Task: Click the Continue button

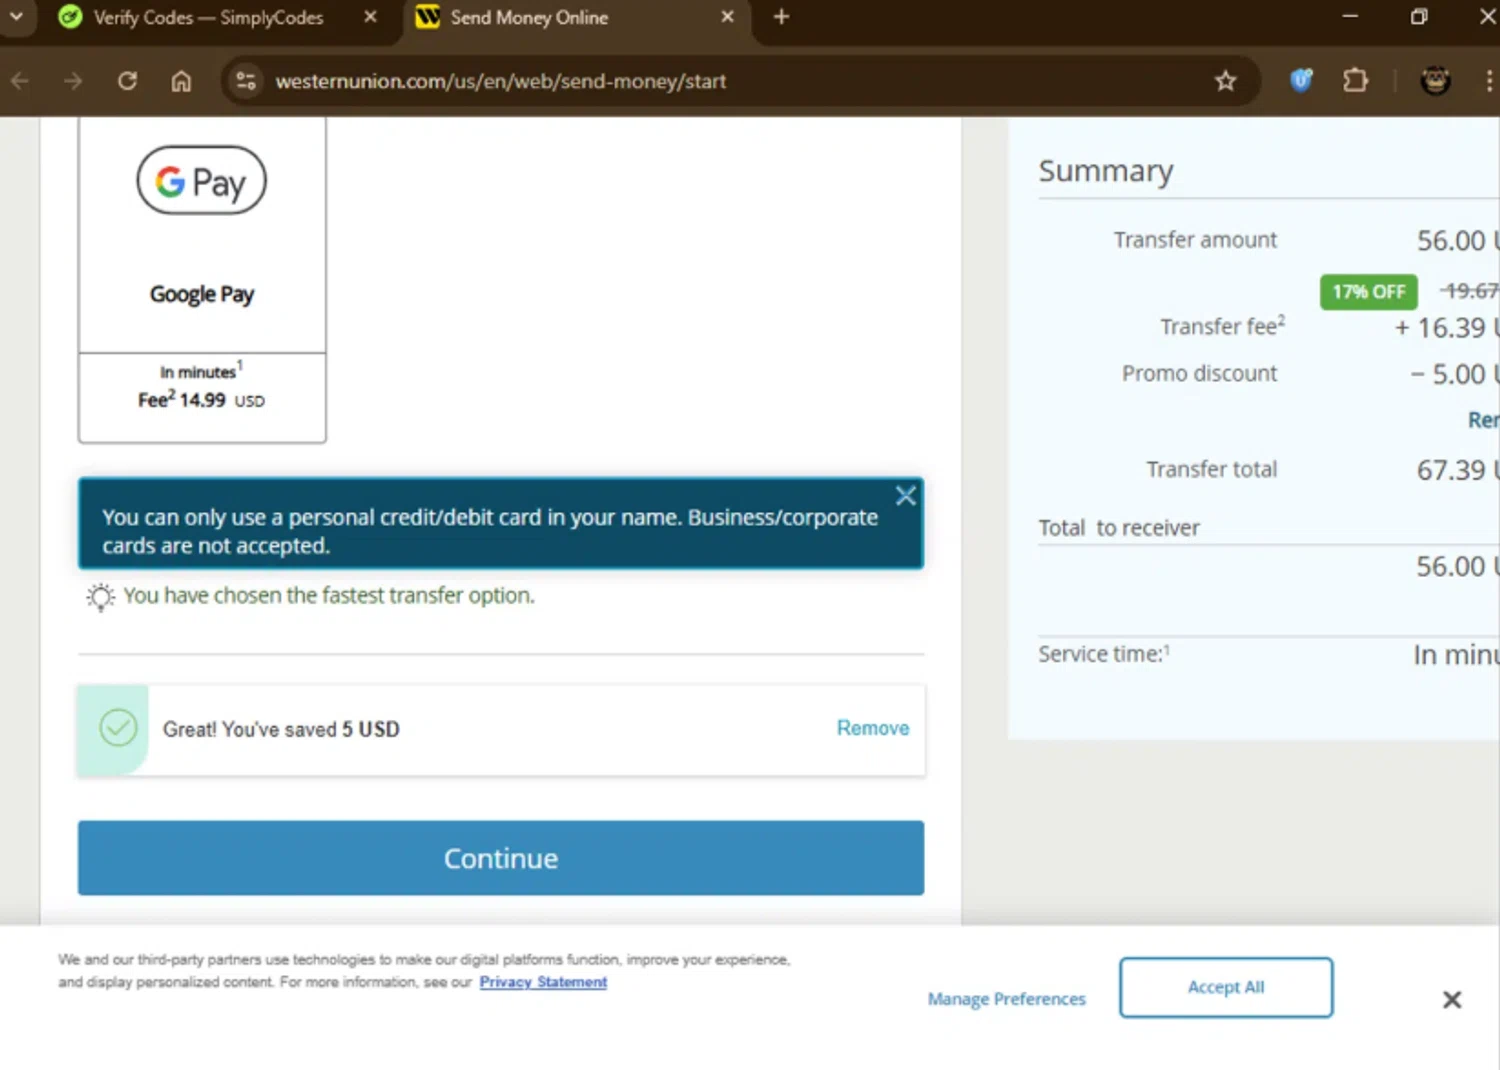Action: coord(501,858)
